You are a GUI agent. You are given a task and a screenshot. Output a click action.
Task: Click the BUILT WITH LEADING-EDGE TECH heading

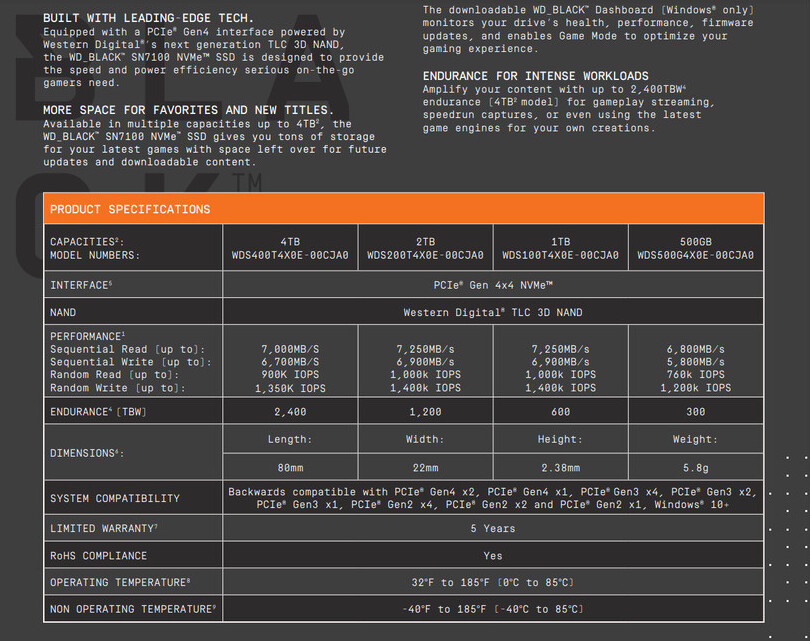coord(148,18)
